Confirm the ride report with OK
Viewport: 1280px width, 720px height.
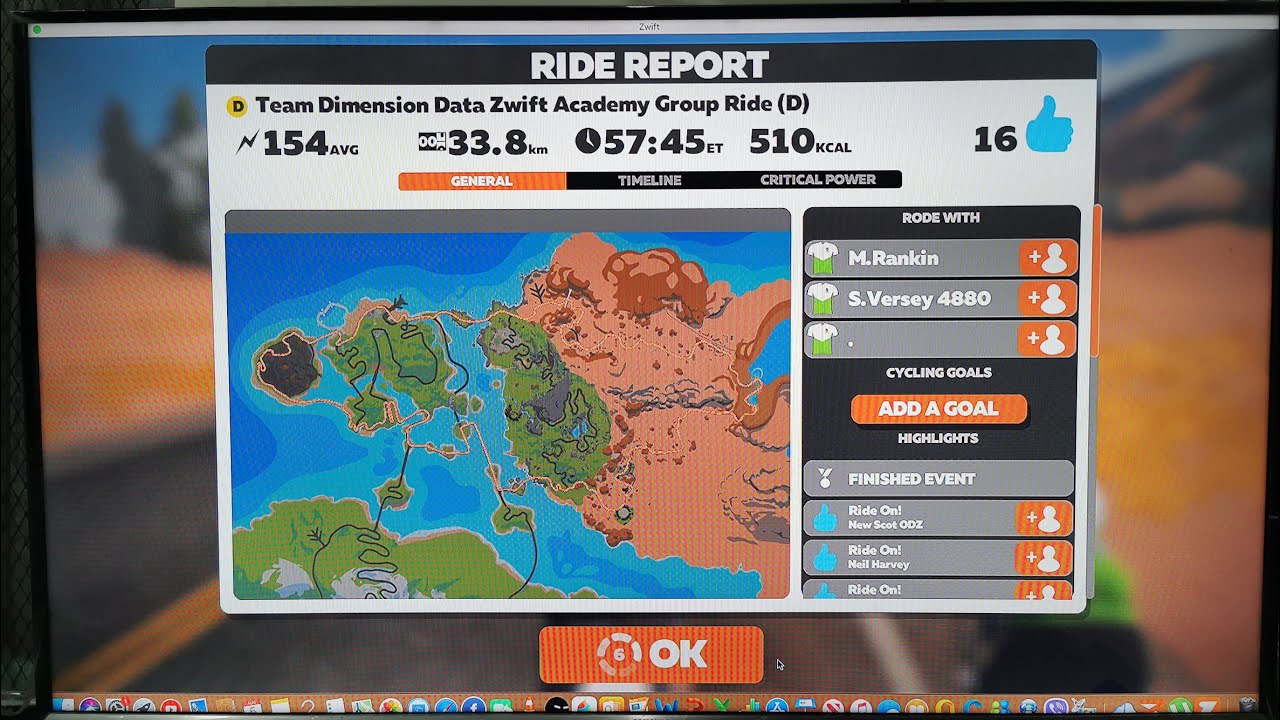651,654
